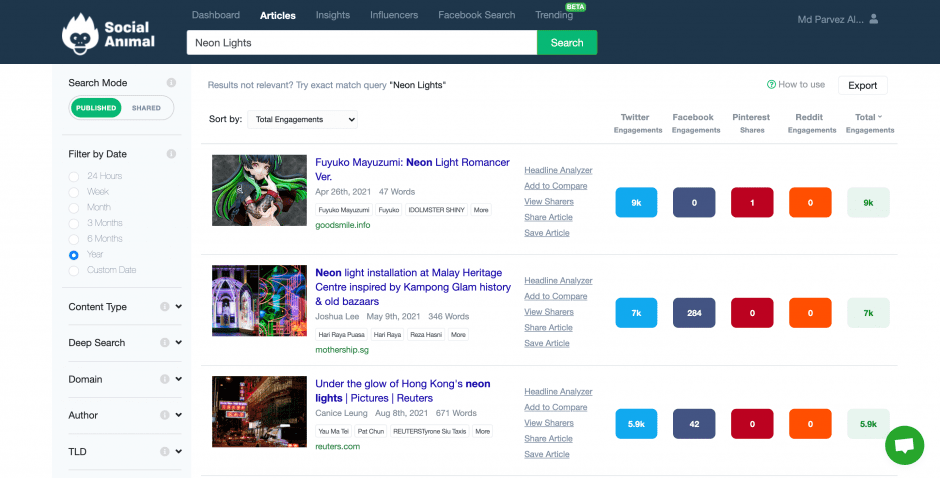Expand the TLD filter
Viewport: 940px width, 478px height.
coord(179,452)
